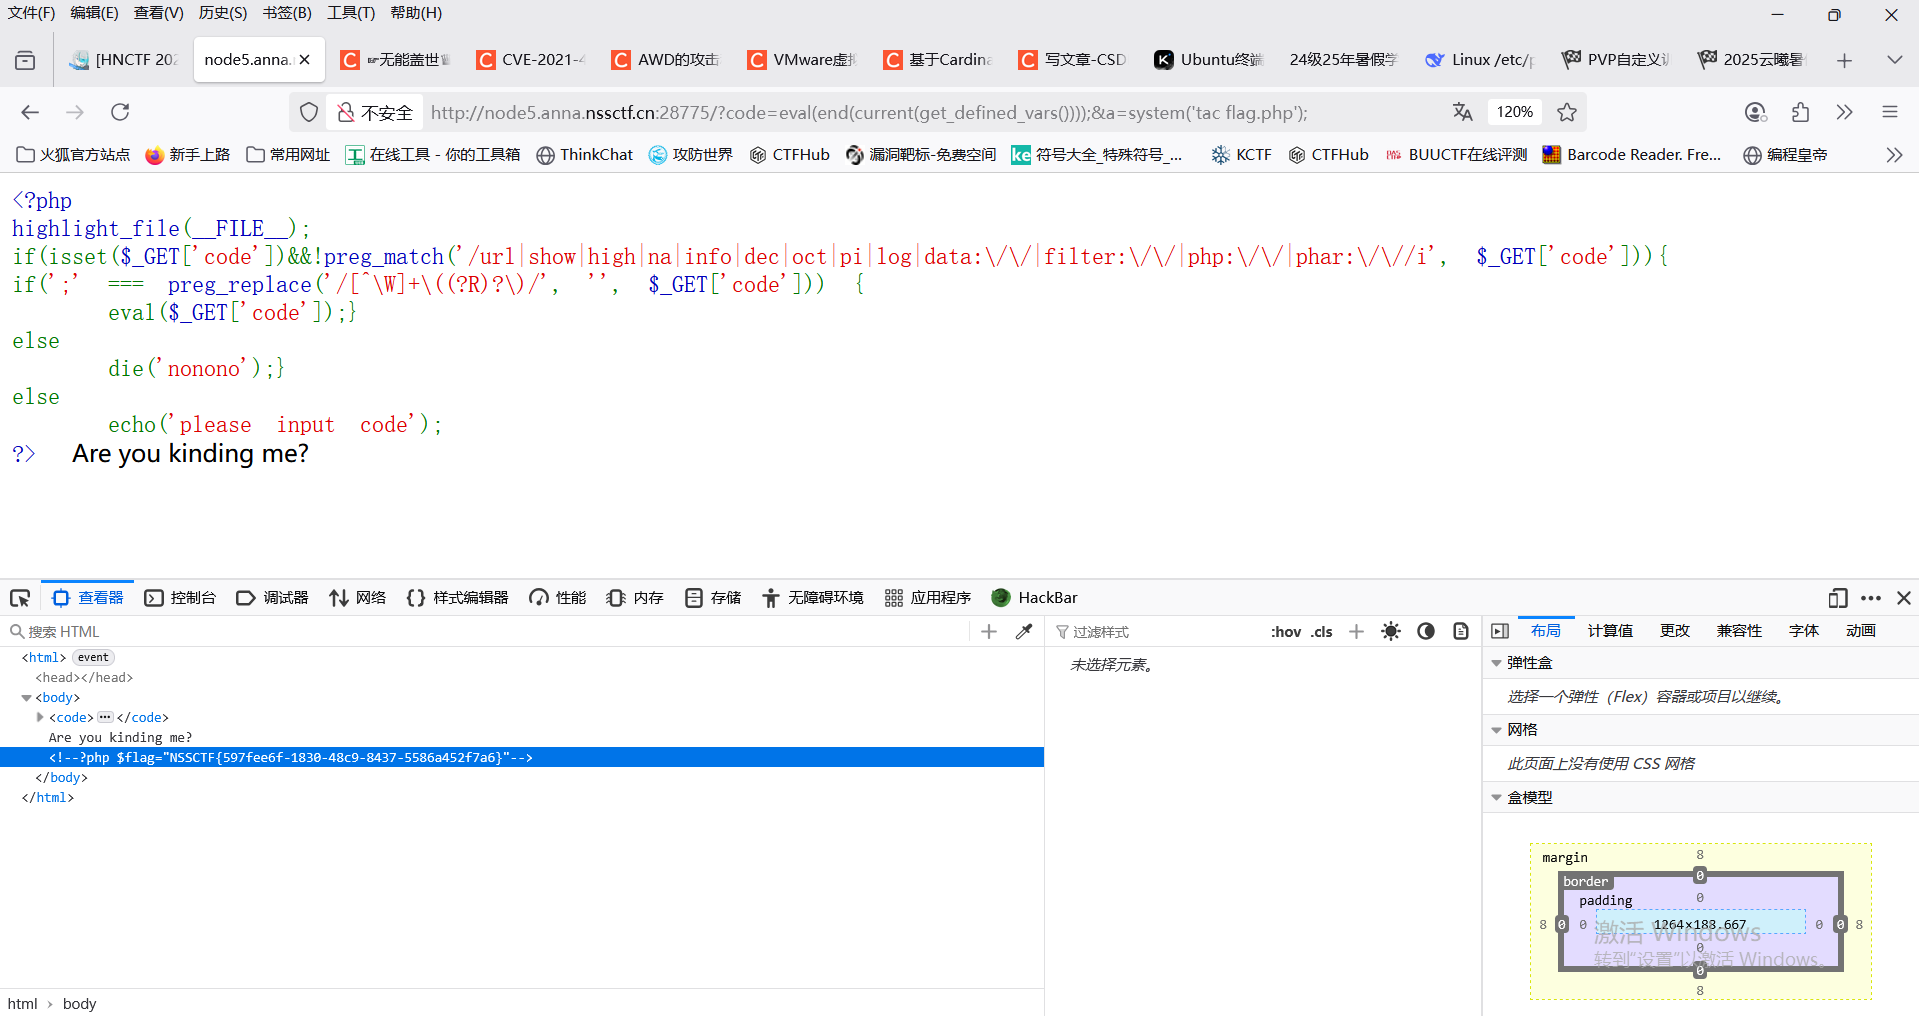Open the ThinkChat bookmark
Image resolution: width=1919 pixels, height=1016 pixels.
coord(585,155)
